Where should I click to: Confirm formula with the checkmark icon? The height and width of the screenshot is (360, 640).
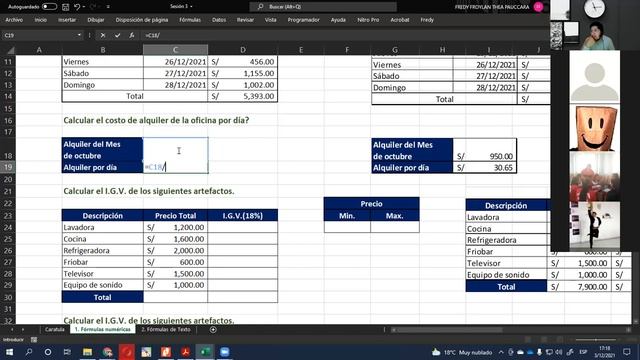pyautogui.click(x=118, y=36)
